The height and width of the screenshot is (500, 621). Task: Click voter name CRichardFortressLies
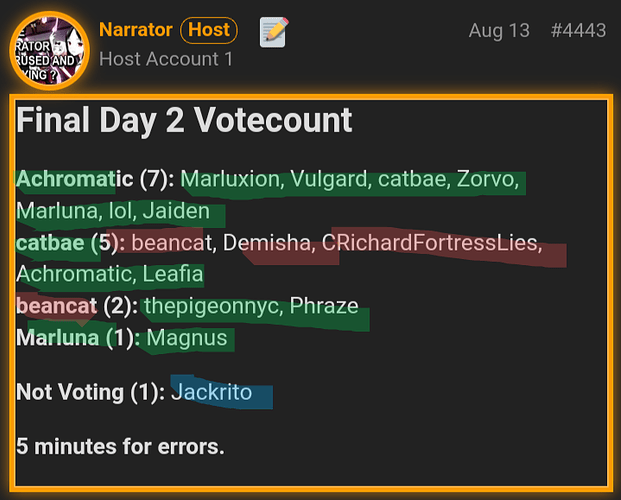click(x=432, y=242)
